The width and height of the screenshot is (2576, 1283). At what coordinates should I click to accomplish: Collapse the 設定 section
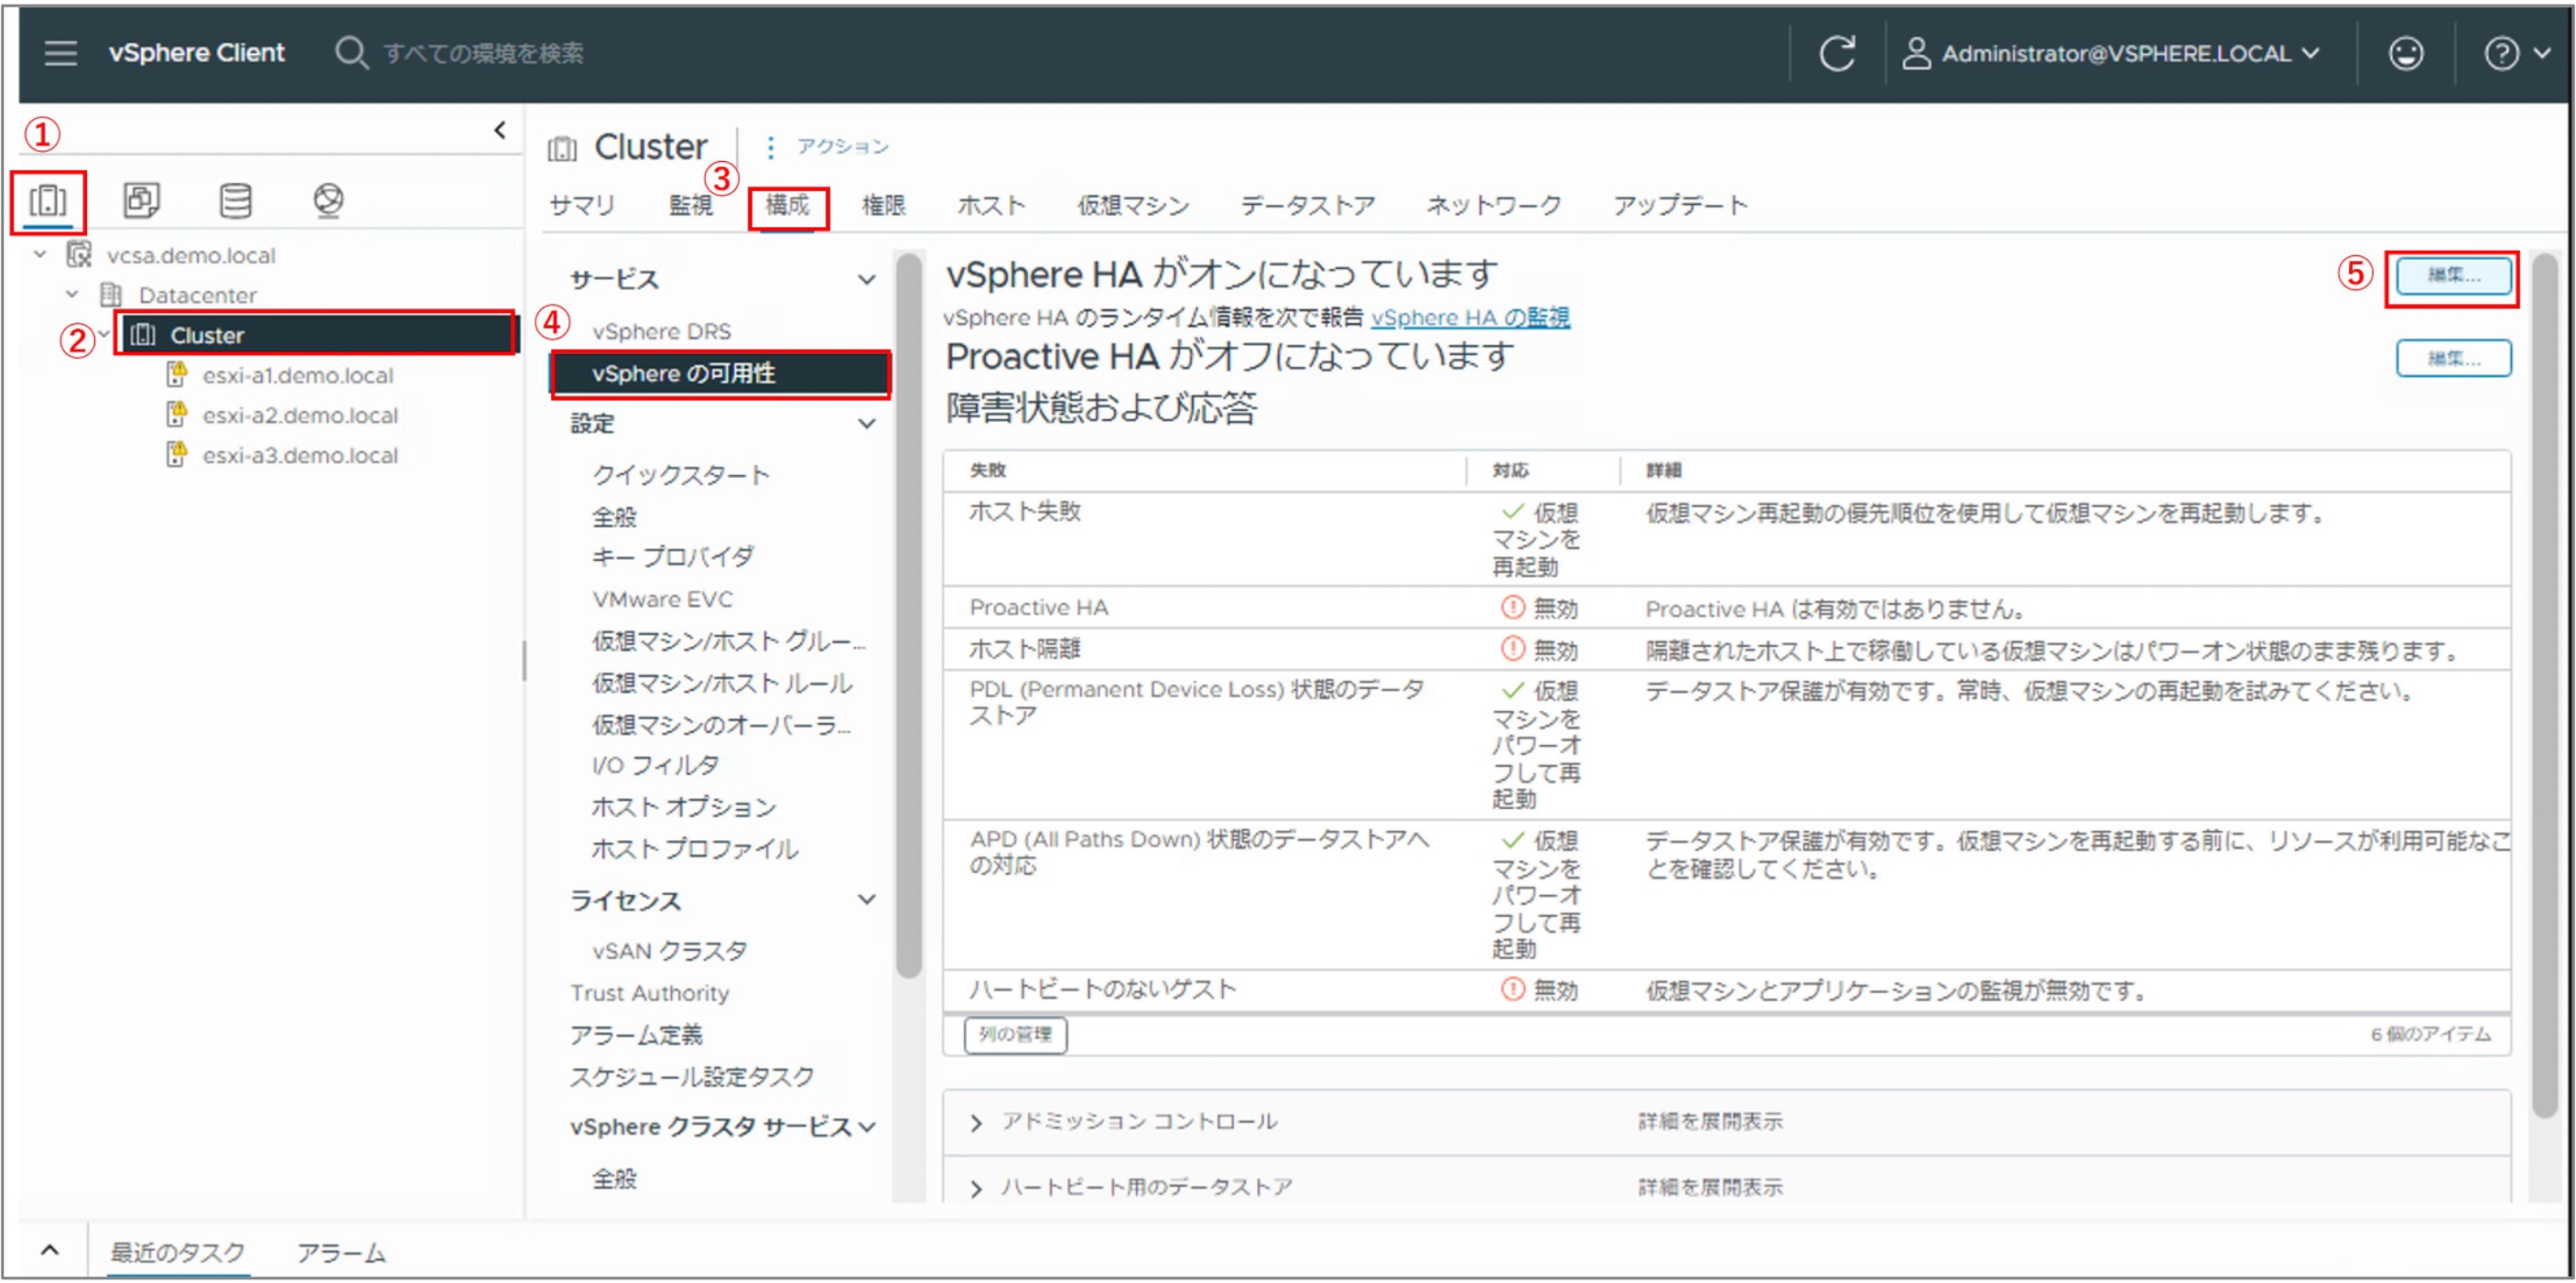click(x=867, y=423)
